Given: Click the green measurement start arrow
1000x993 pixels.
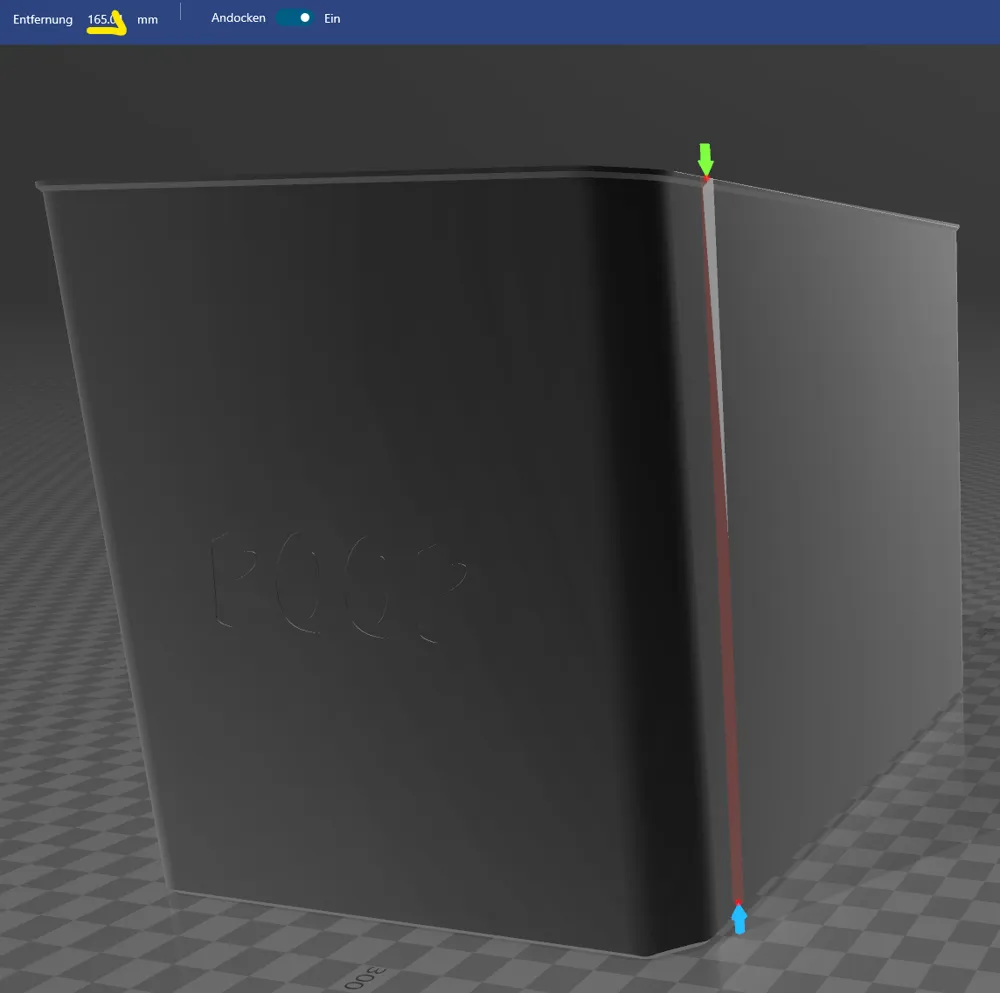Looking at the screenshot, I should tap(706, 155).
